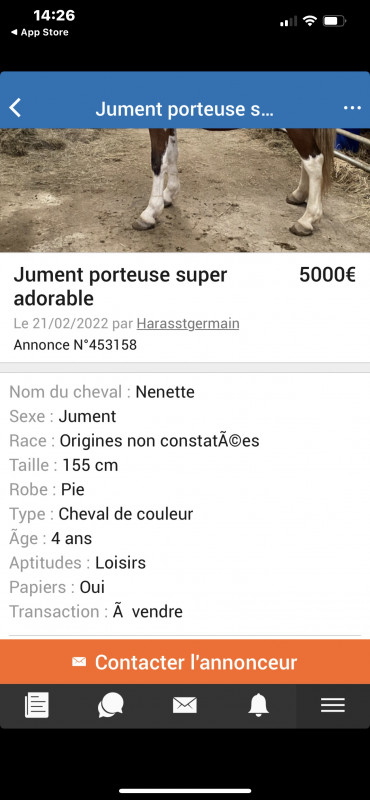Viewport: 370px width, 800px height.
Task: Open the envelope messages icon
Action: click(185, 706)
